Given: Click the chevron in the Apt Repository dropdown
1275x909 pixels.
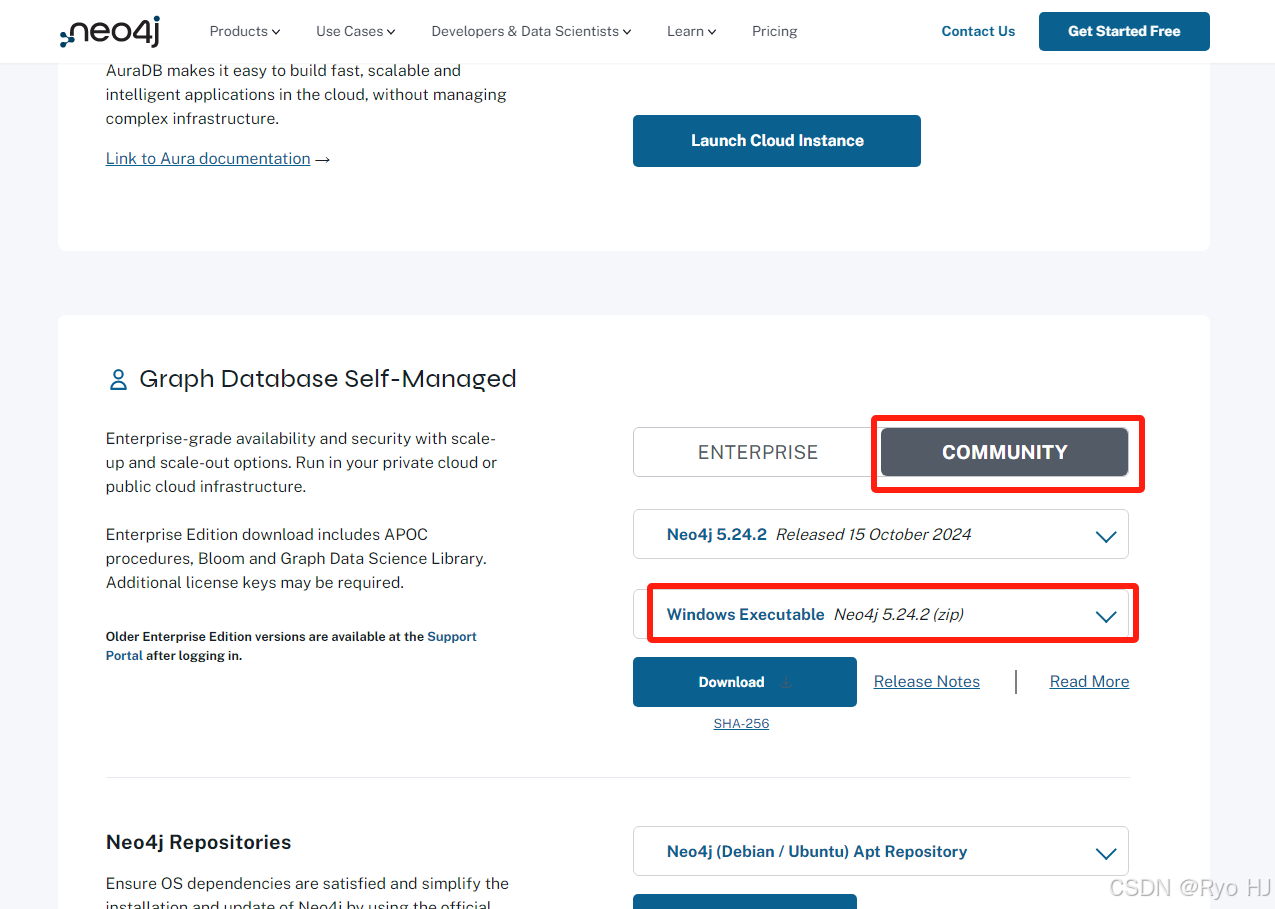Looking at the screenshot, I should coord(1106,853).
